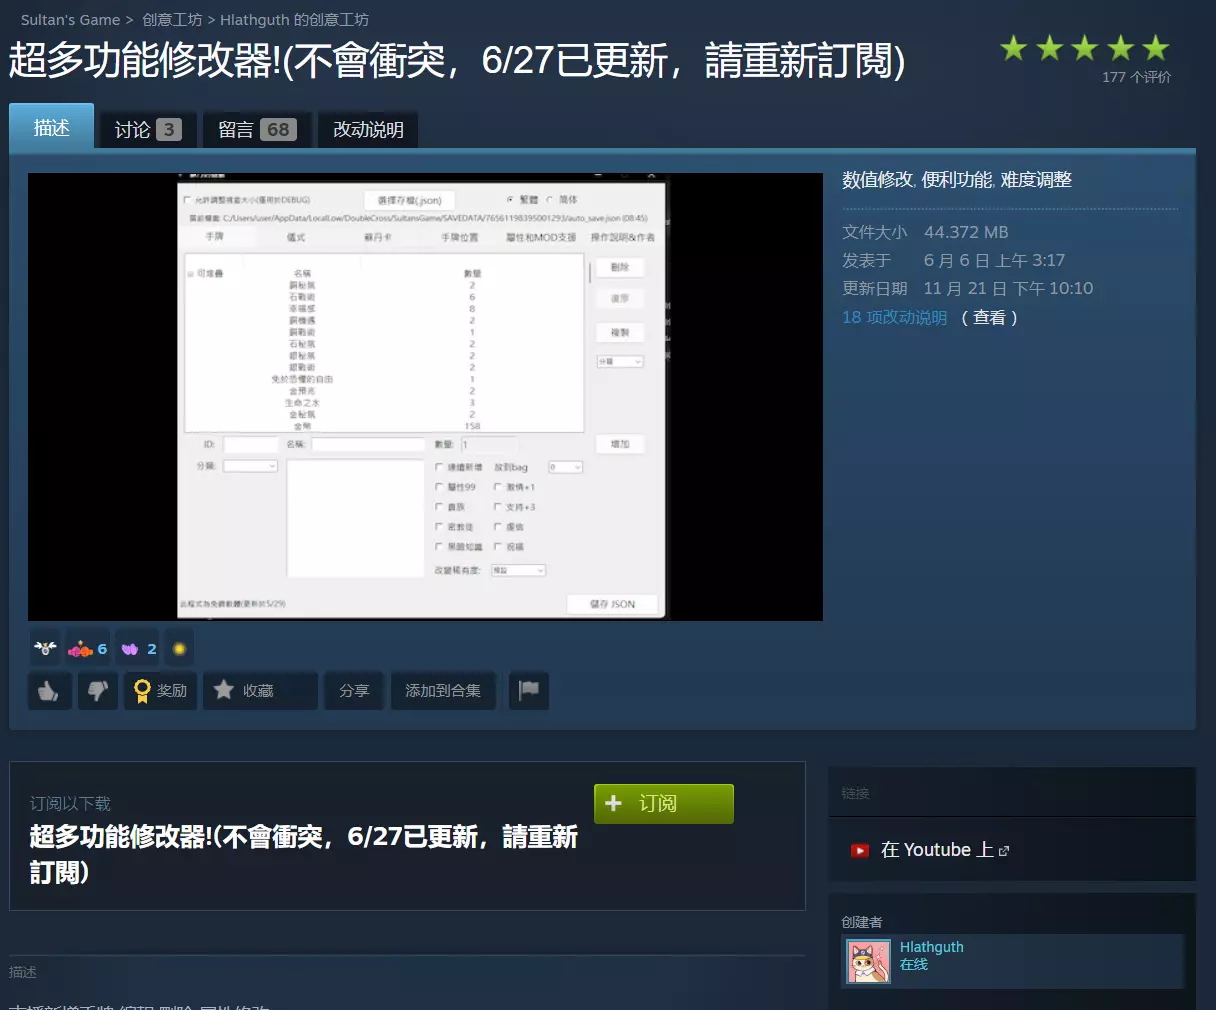Click the red YouTube play icon

coord(860,851)
